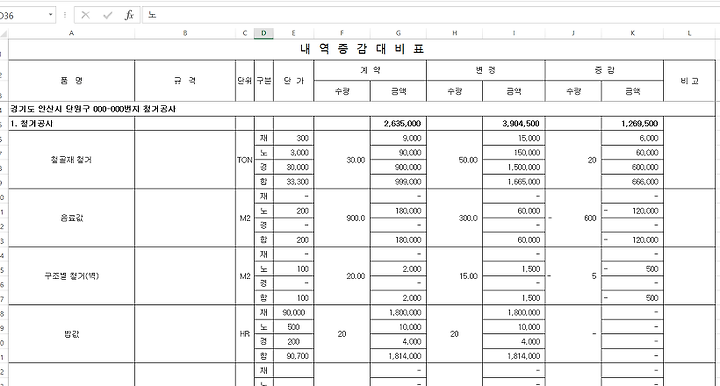Click into the Name Box cell reference field
720x386 pixels.
(23, 15)
